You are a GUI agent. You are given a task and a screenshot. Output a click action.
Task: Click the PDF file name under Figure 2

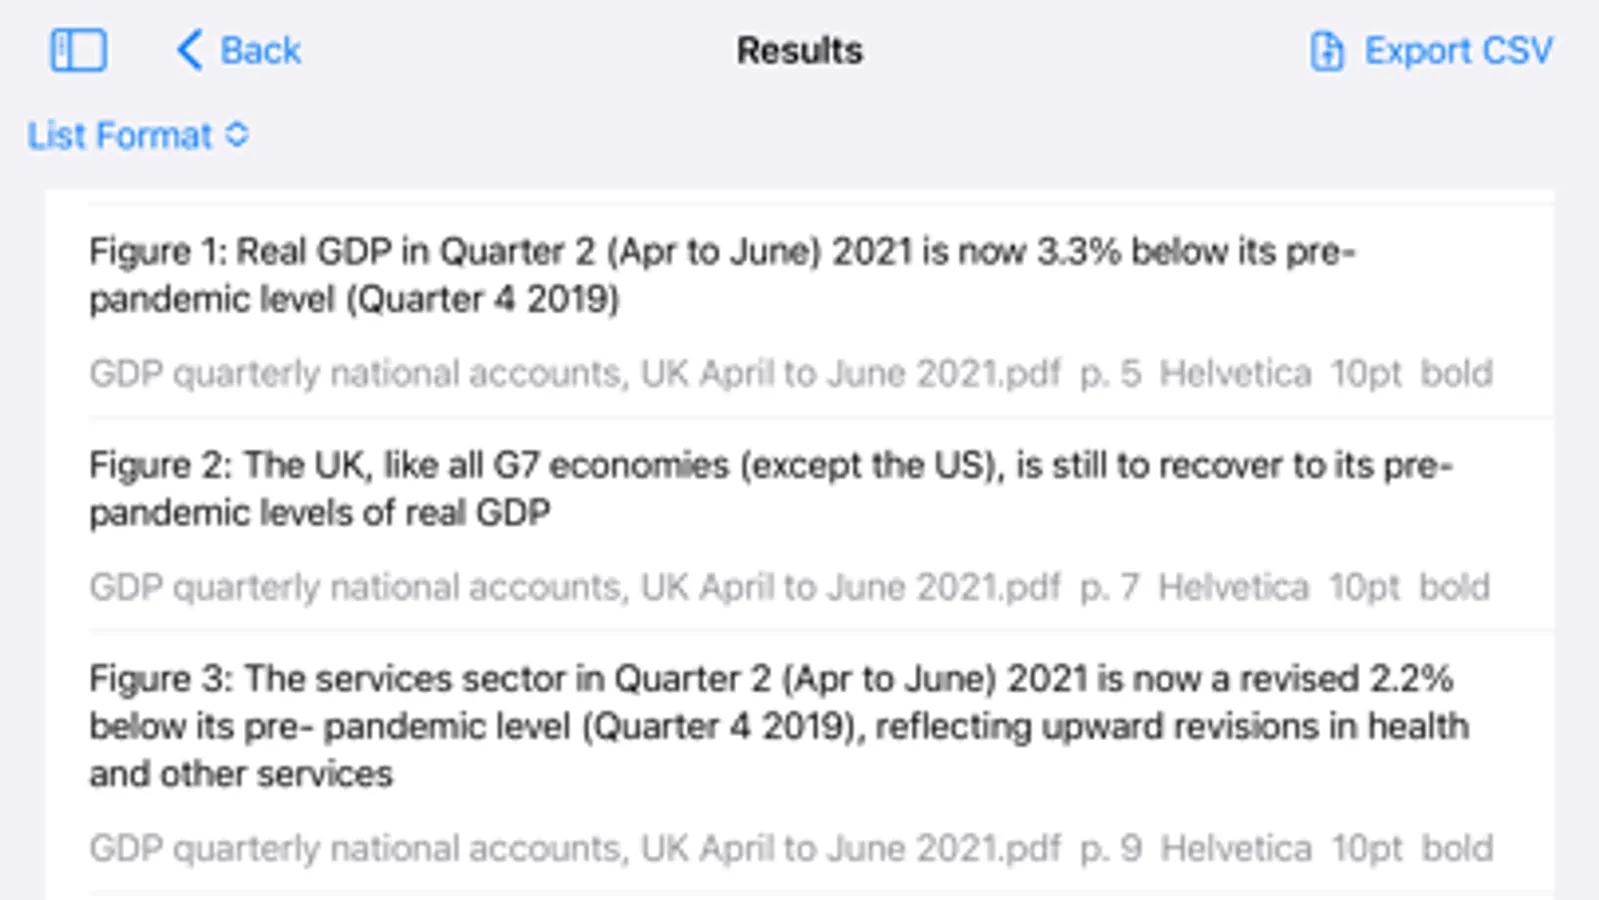click(x=574, y=587)
